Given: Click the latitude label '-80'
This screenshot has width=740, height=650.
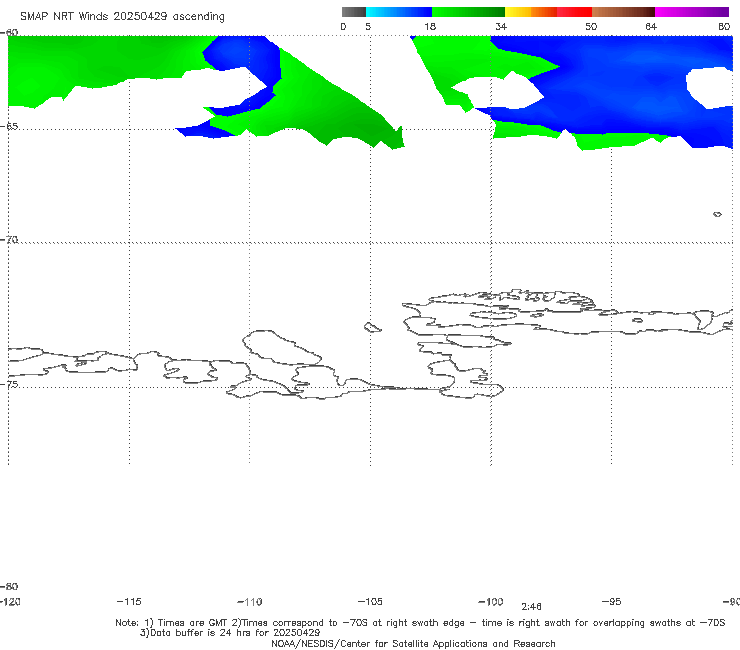Looking at the screenshot, I should click(9, 586).
